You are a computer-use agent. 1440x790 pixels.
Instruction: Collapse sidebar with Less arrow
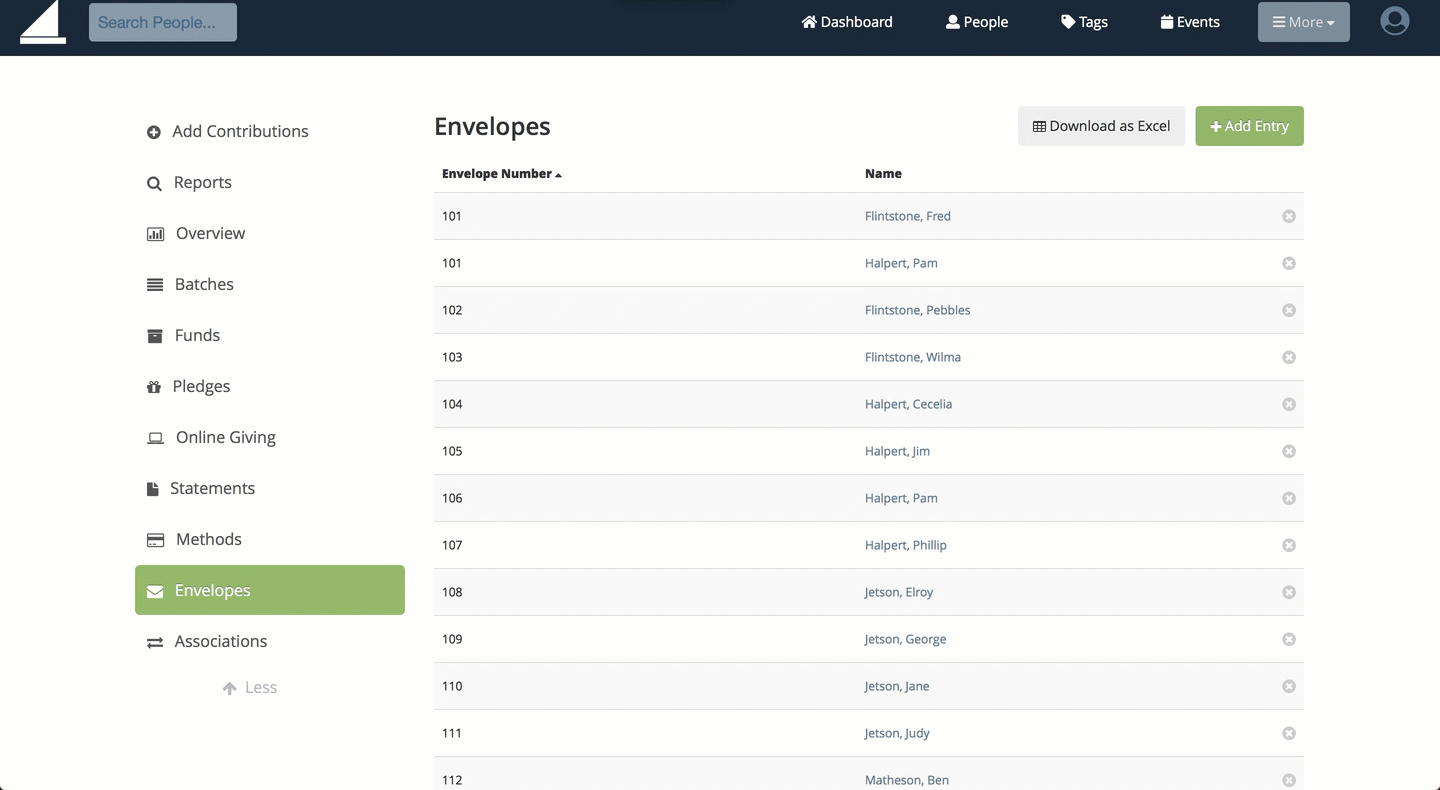250,688
